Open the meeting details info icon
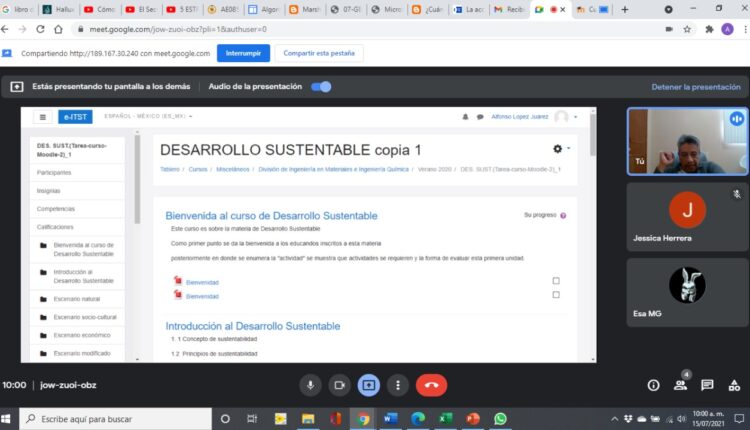Image resolution: width=750 pixels, height=430 pixels. 653,385
